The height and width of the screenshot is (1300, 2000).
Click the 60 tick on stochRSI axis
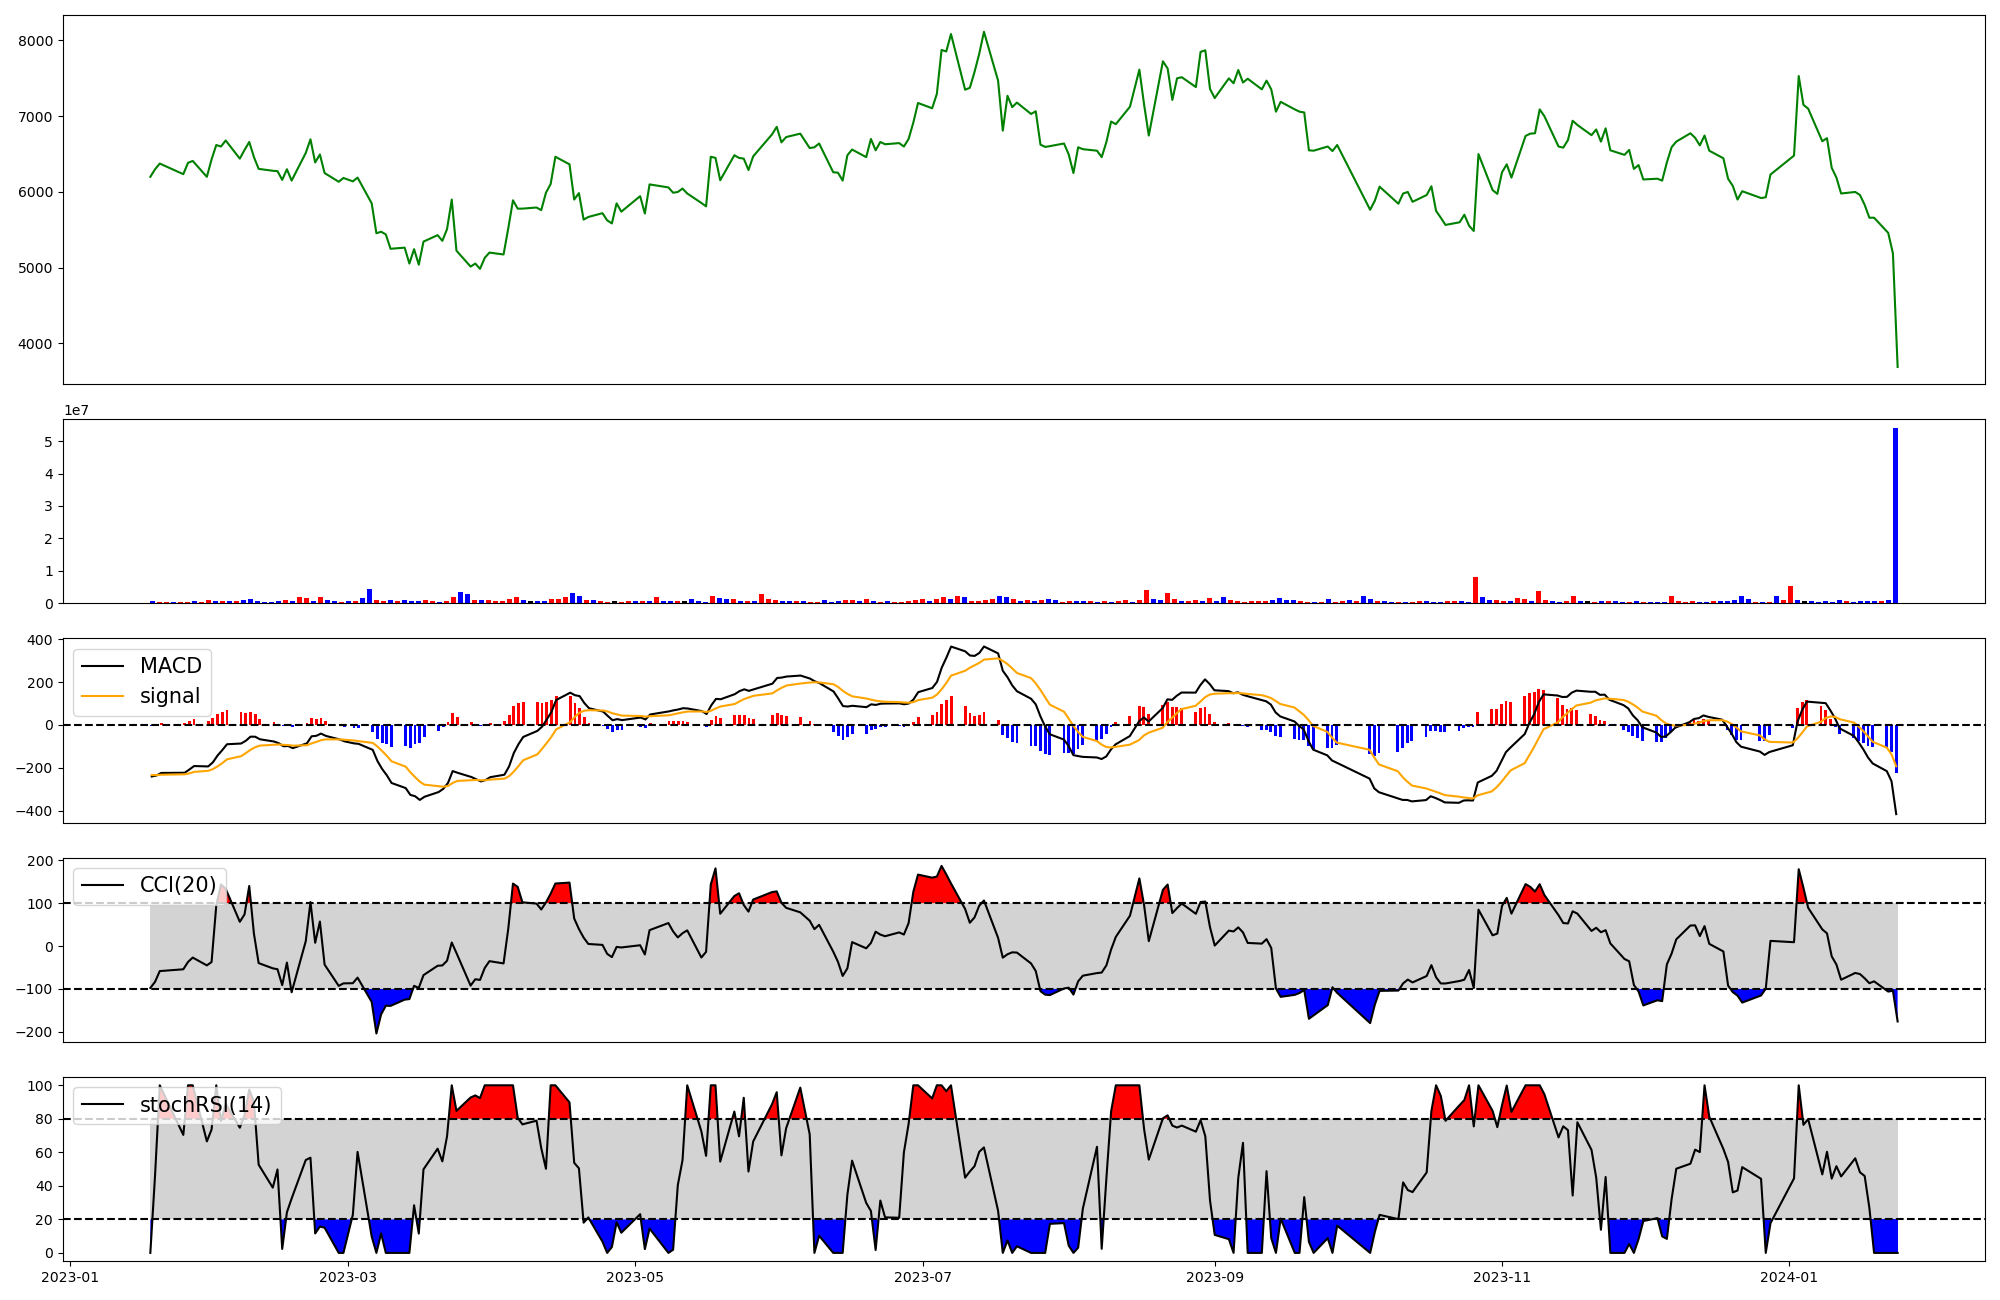point(44,1153)
